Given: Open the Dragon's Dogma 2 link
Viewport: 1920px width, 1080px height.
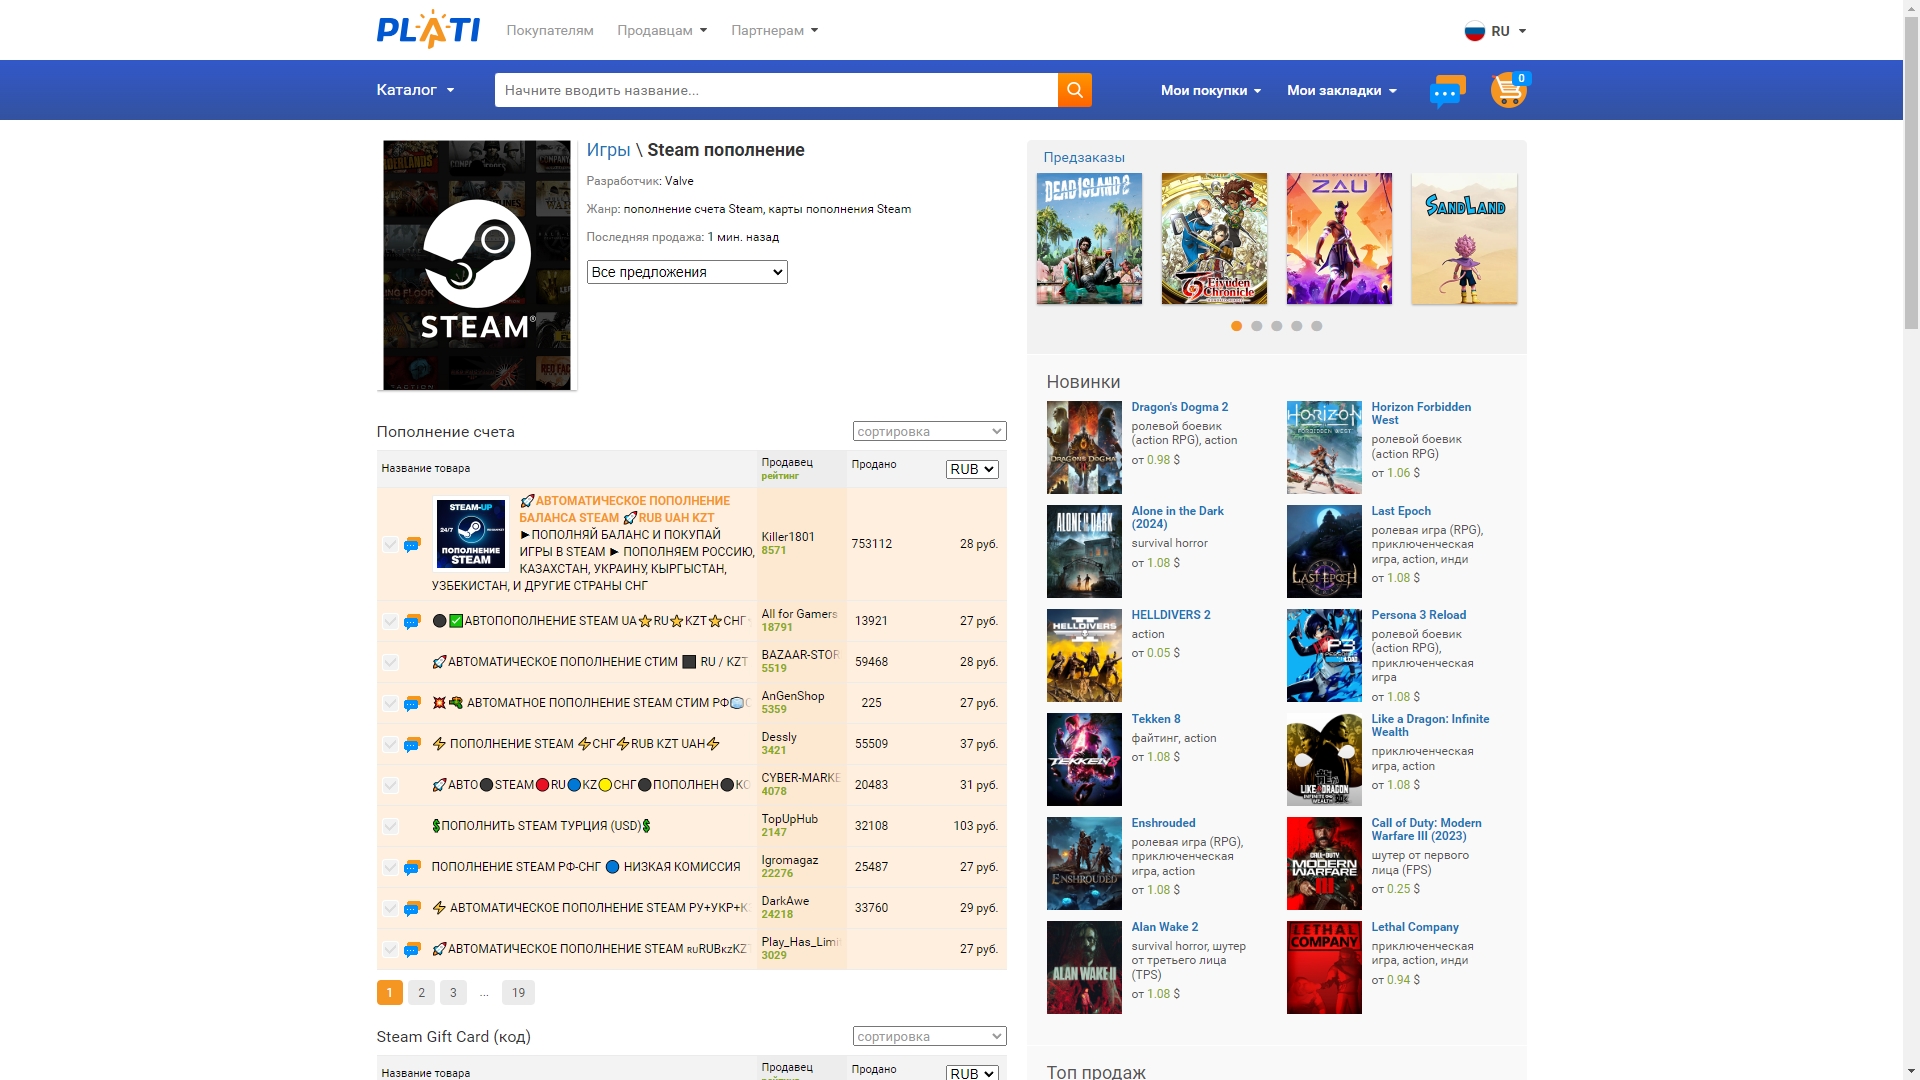Looking at the screenshot, I should coord(1179,407).
